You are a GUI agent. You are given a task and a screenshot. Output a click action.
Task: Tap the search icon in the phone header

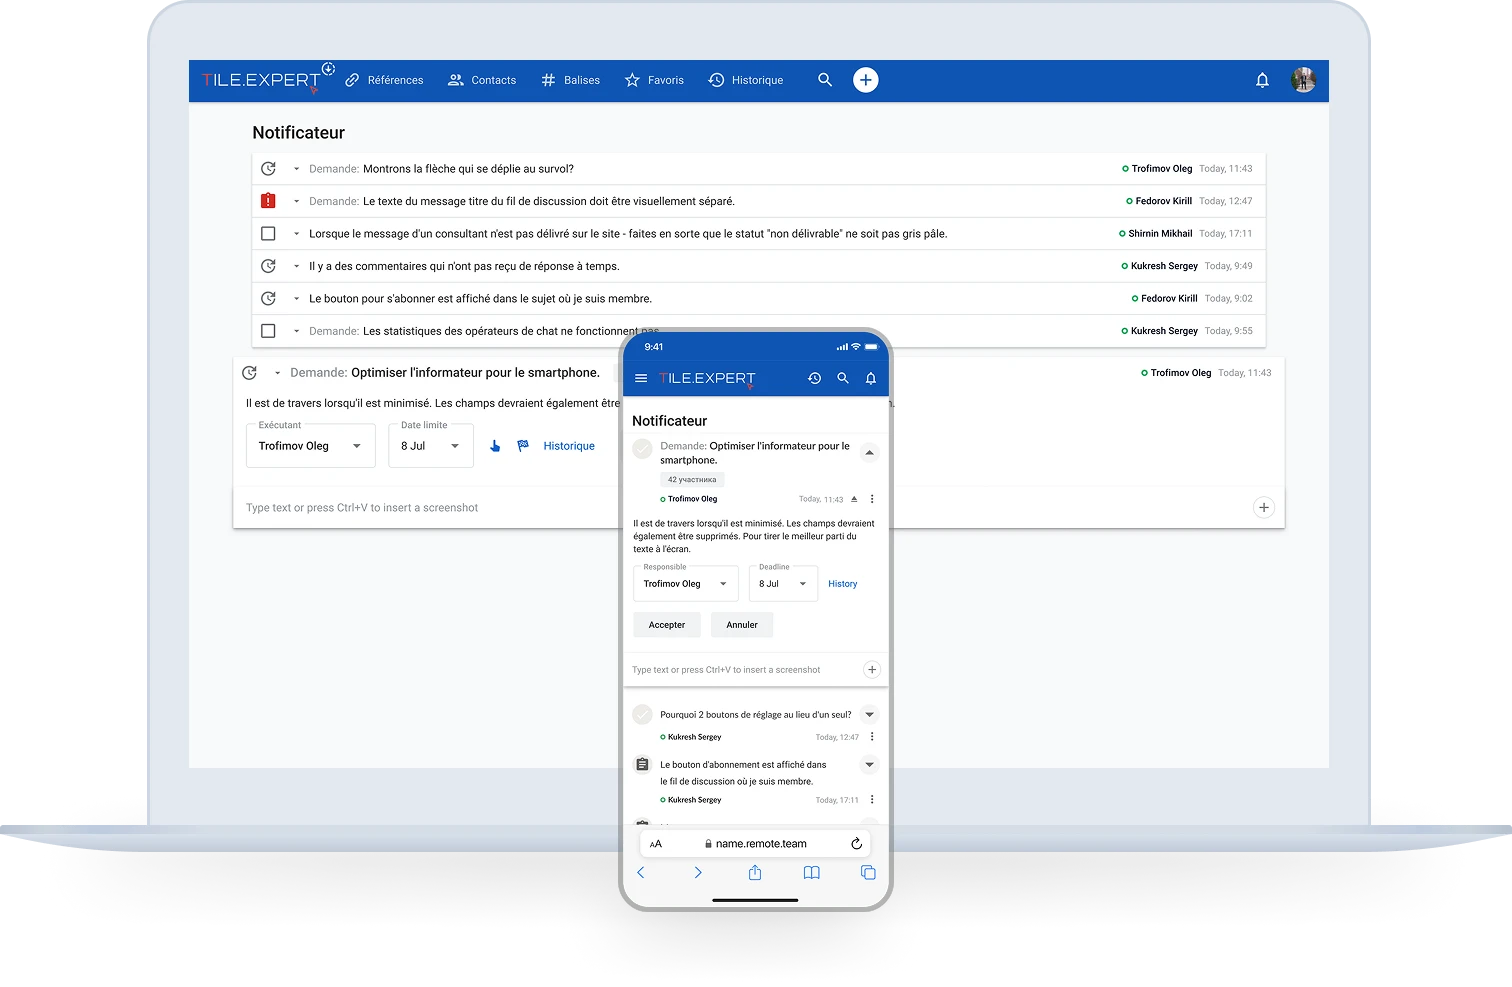point(843,378)
